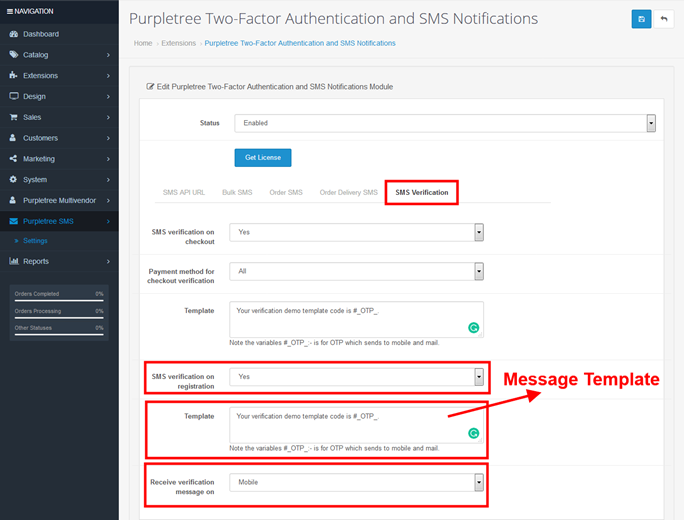Open Settings under Purpletree SMS
The image size is (684, 520).
coord(35,241)
